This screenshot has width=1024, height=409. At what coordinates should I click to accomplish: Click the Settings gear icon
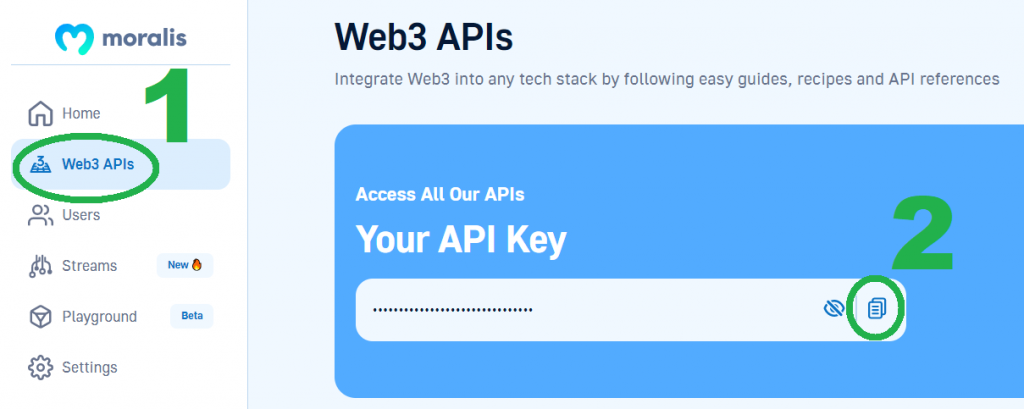click(40, 367)
